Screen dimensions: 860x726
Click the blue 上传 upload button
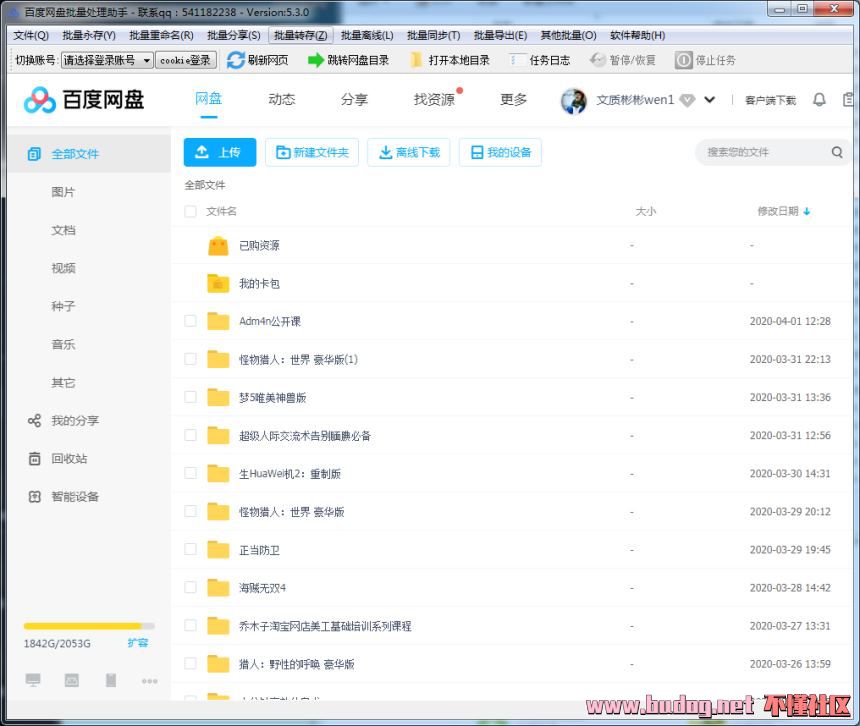point(220,152)
